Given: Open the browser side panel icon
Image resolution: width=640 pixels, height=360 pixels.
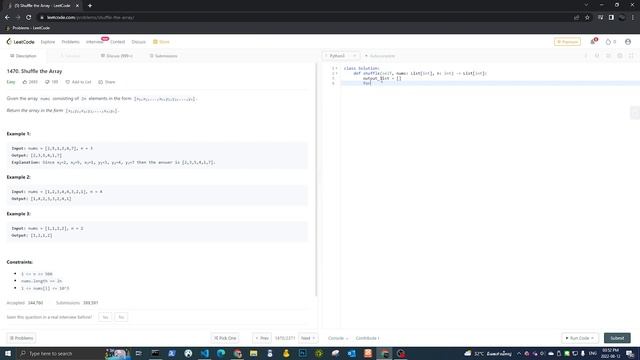Looking at the screenshot, I should [611, 17].
